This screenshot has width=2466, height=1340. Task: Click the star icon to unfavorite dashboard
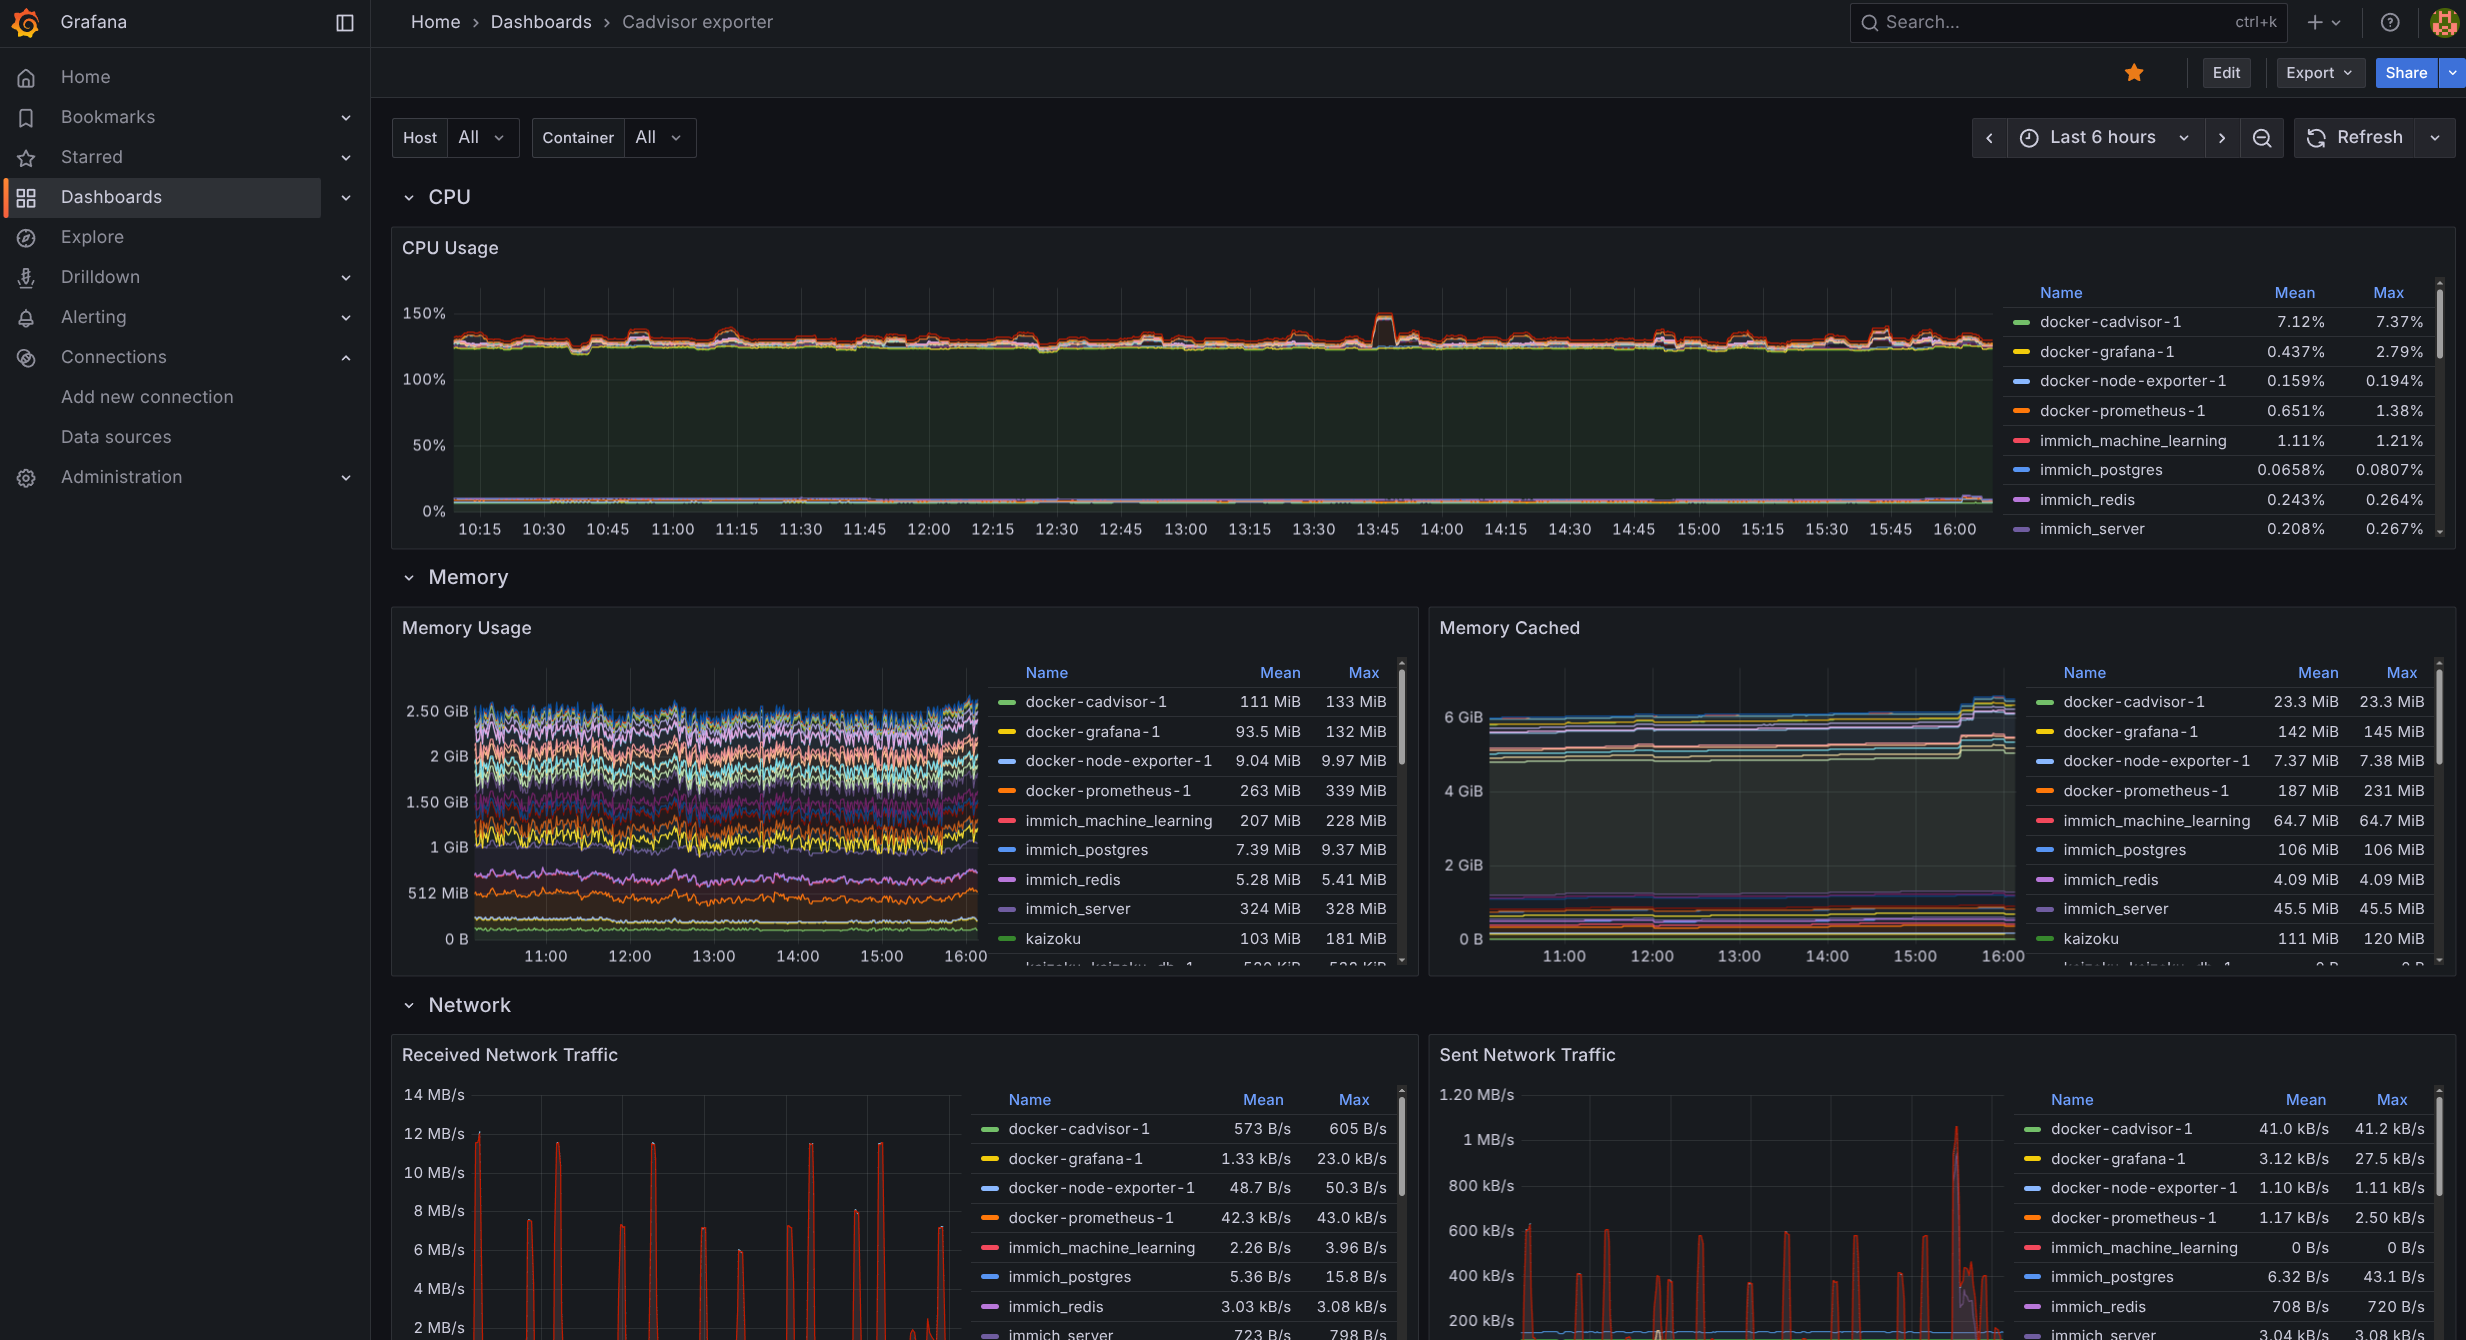pos(2134,72)
